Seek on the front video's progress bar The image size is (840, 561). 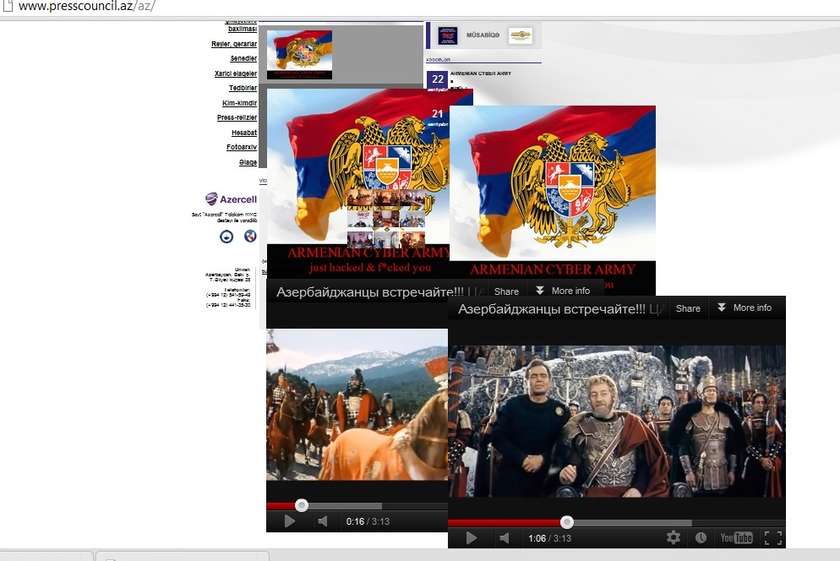[620, 522]
